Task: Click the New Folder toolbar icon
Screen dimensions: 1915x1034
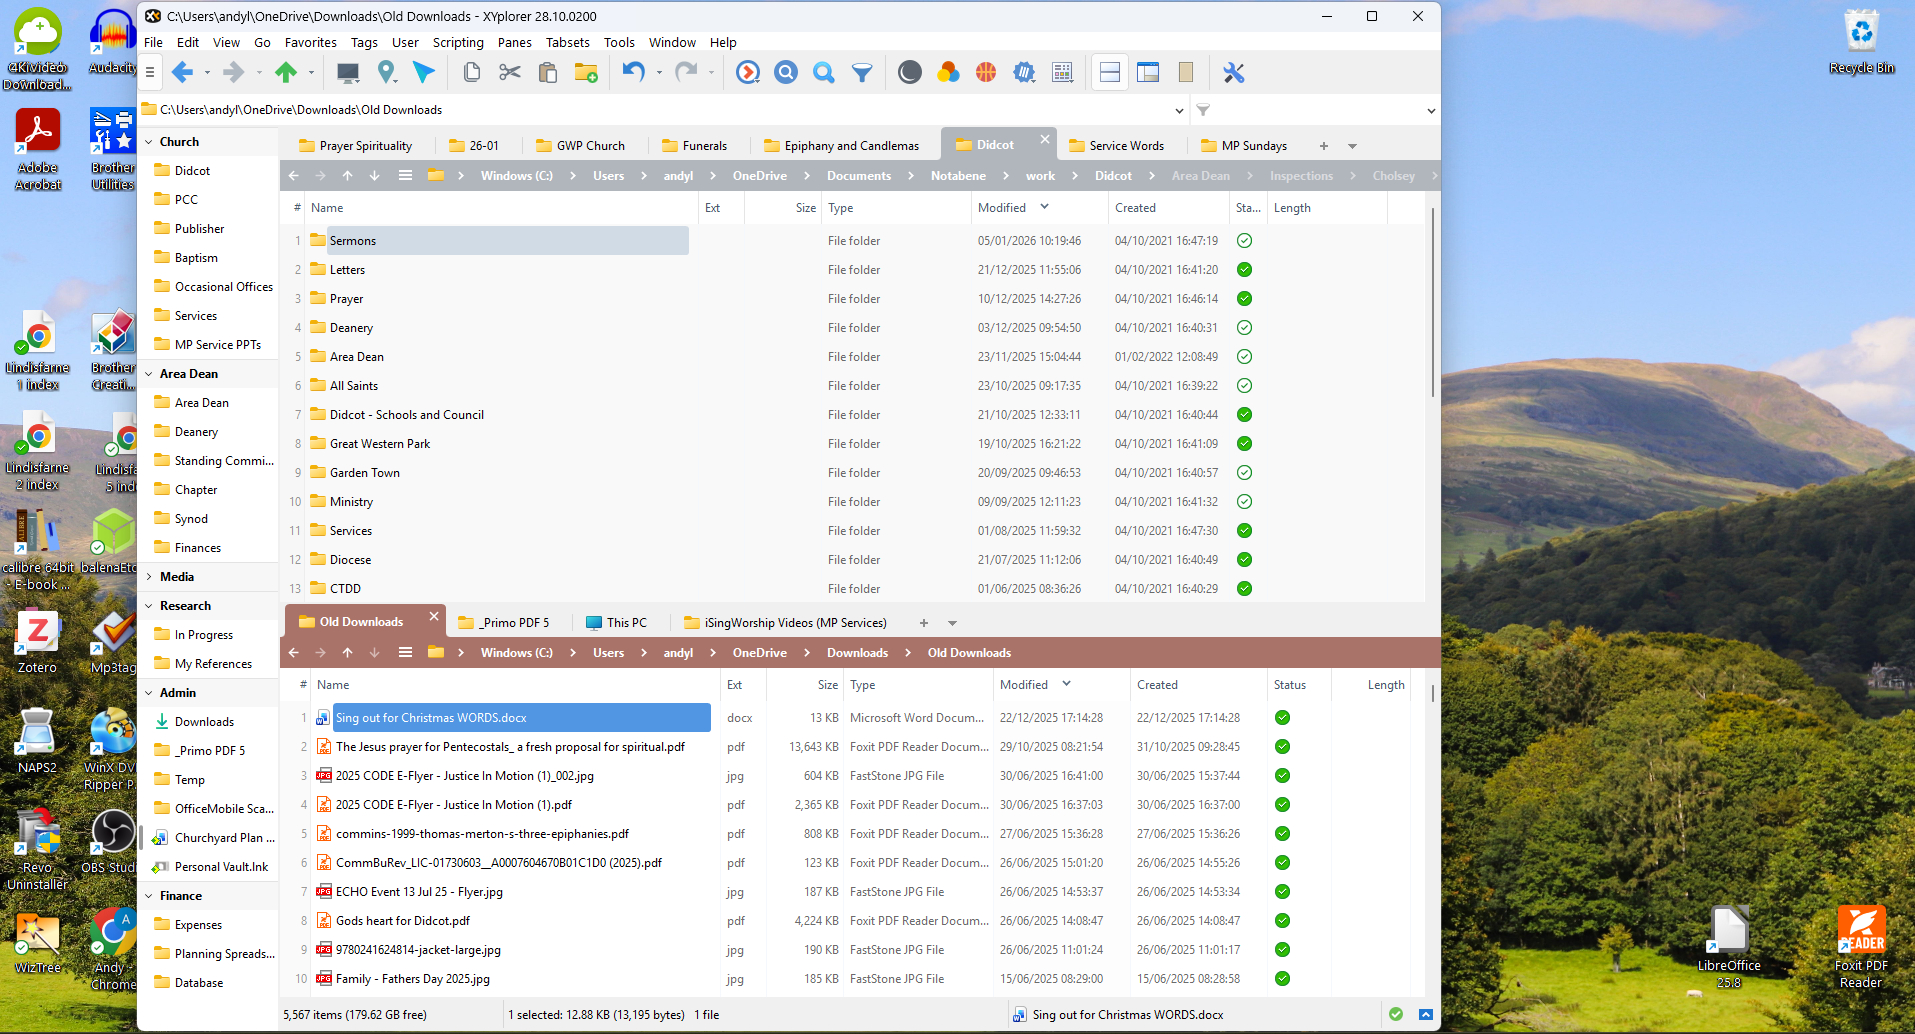Action: point(585,72)
